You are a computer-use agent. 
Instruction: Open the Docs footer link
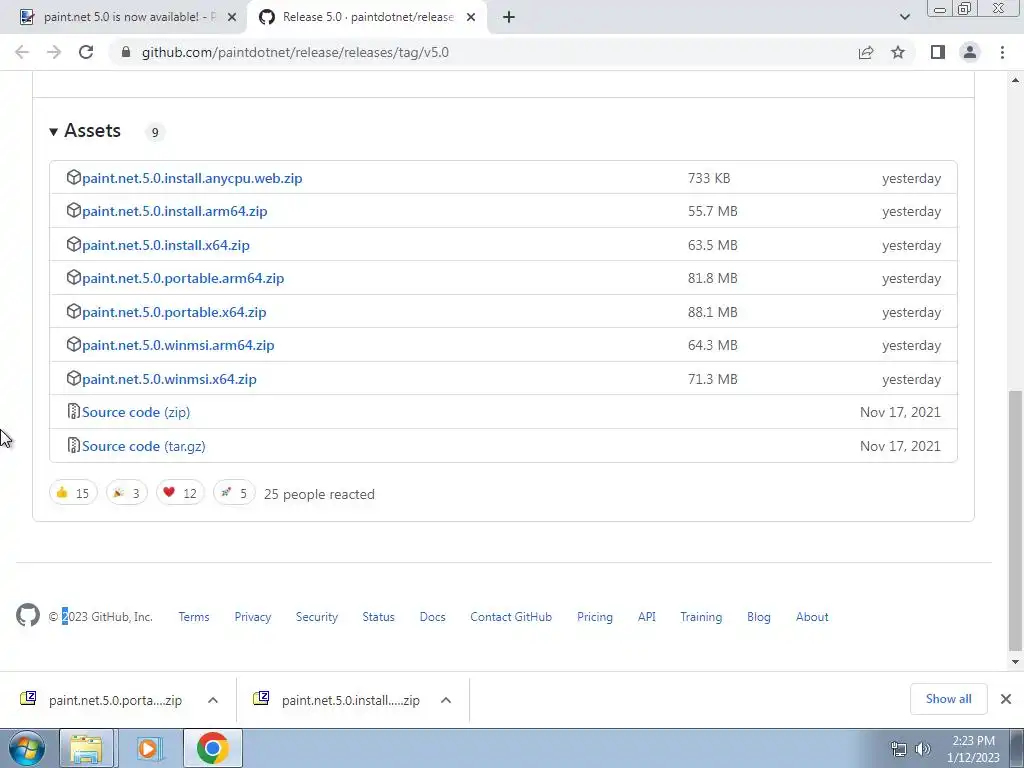(432, 616)
